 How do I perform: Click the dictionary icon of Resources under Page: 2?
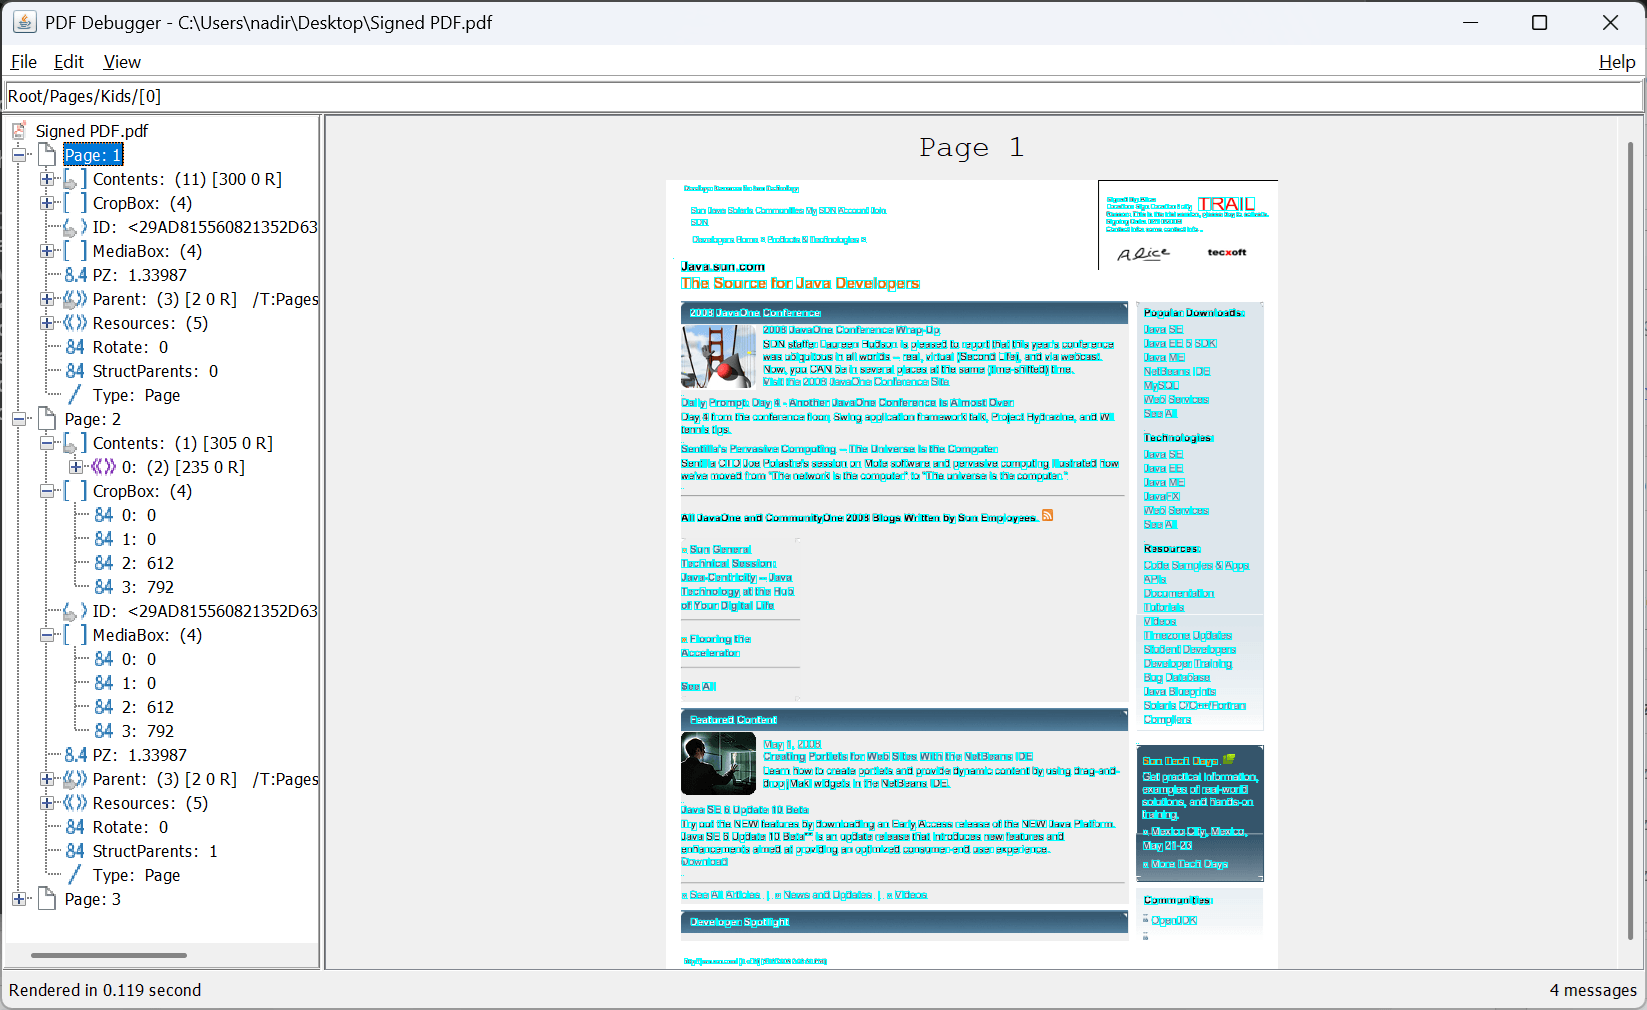pos(75,803)
